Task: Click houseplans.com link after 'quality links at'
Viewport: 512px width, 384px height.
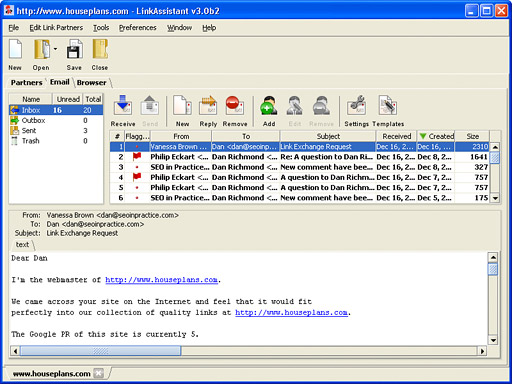Action: 292,313
